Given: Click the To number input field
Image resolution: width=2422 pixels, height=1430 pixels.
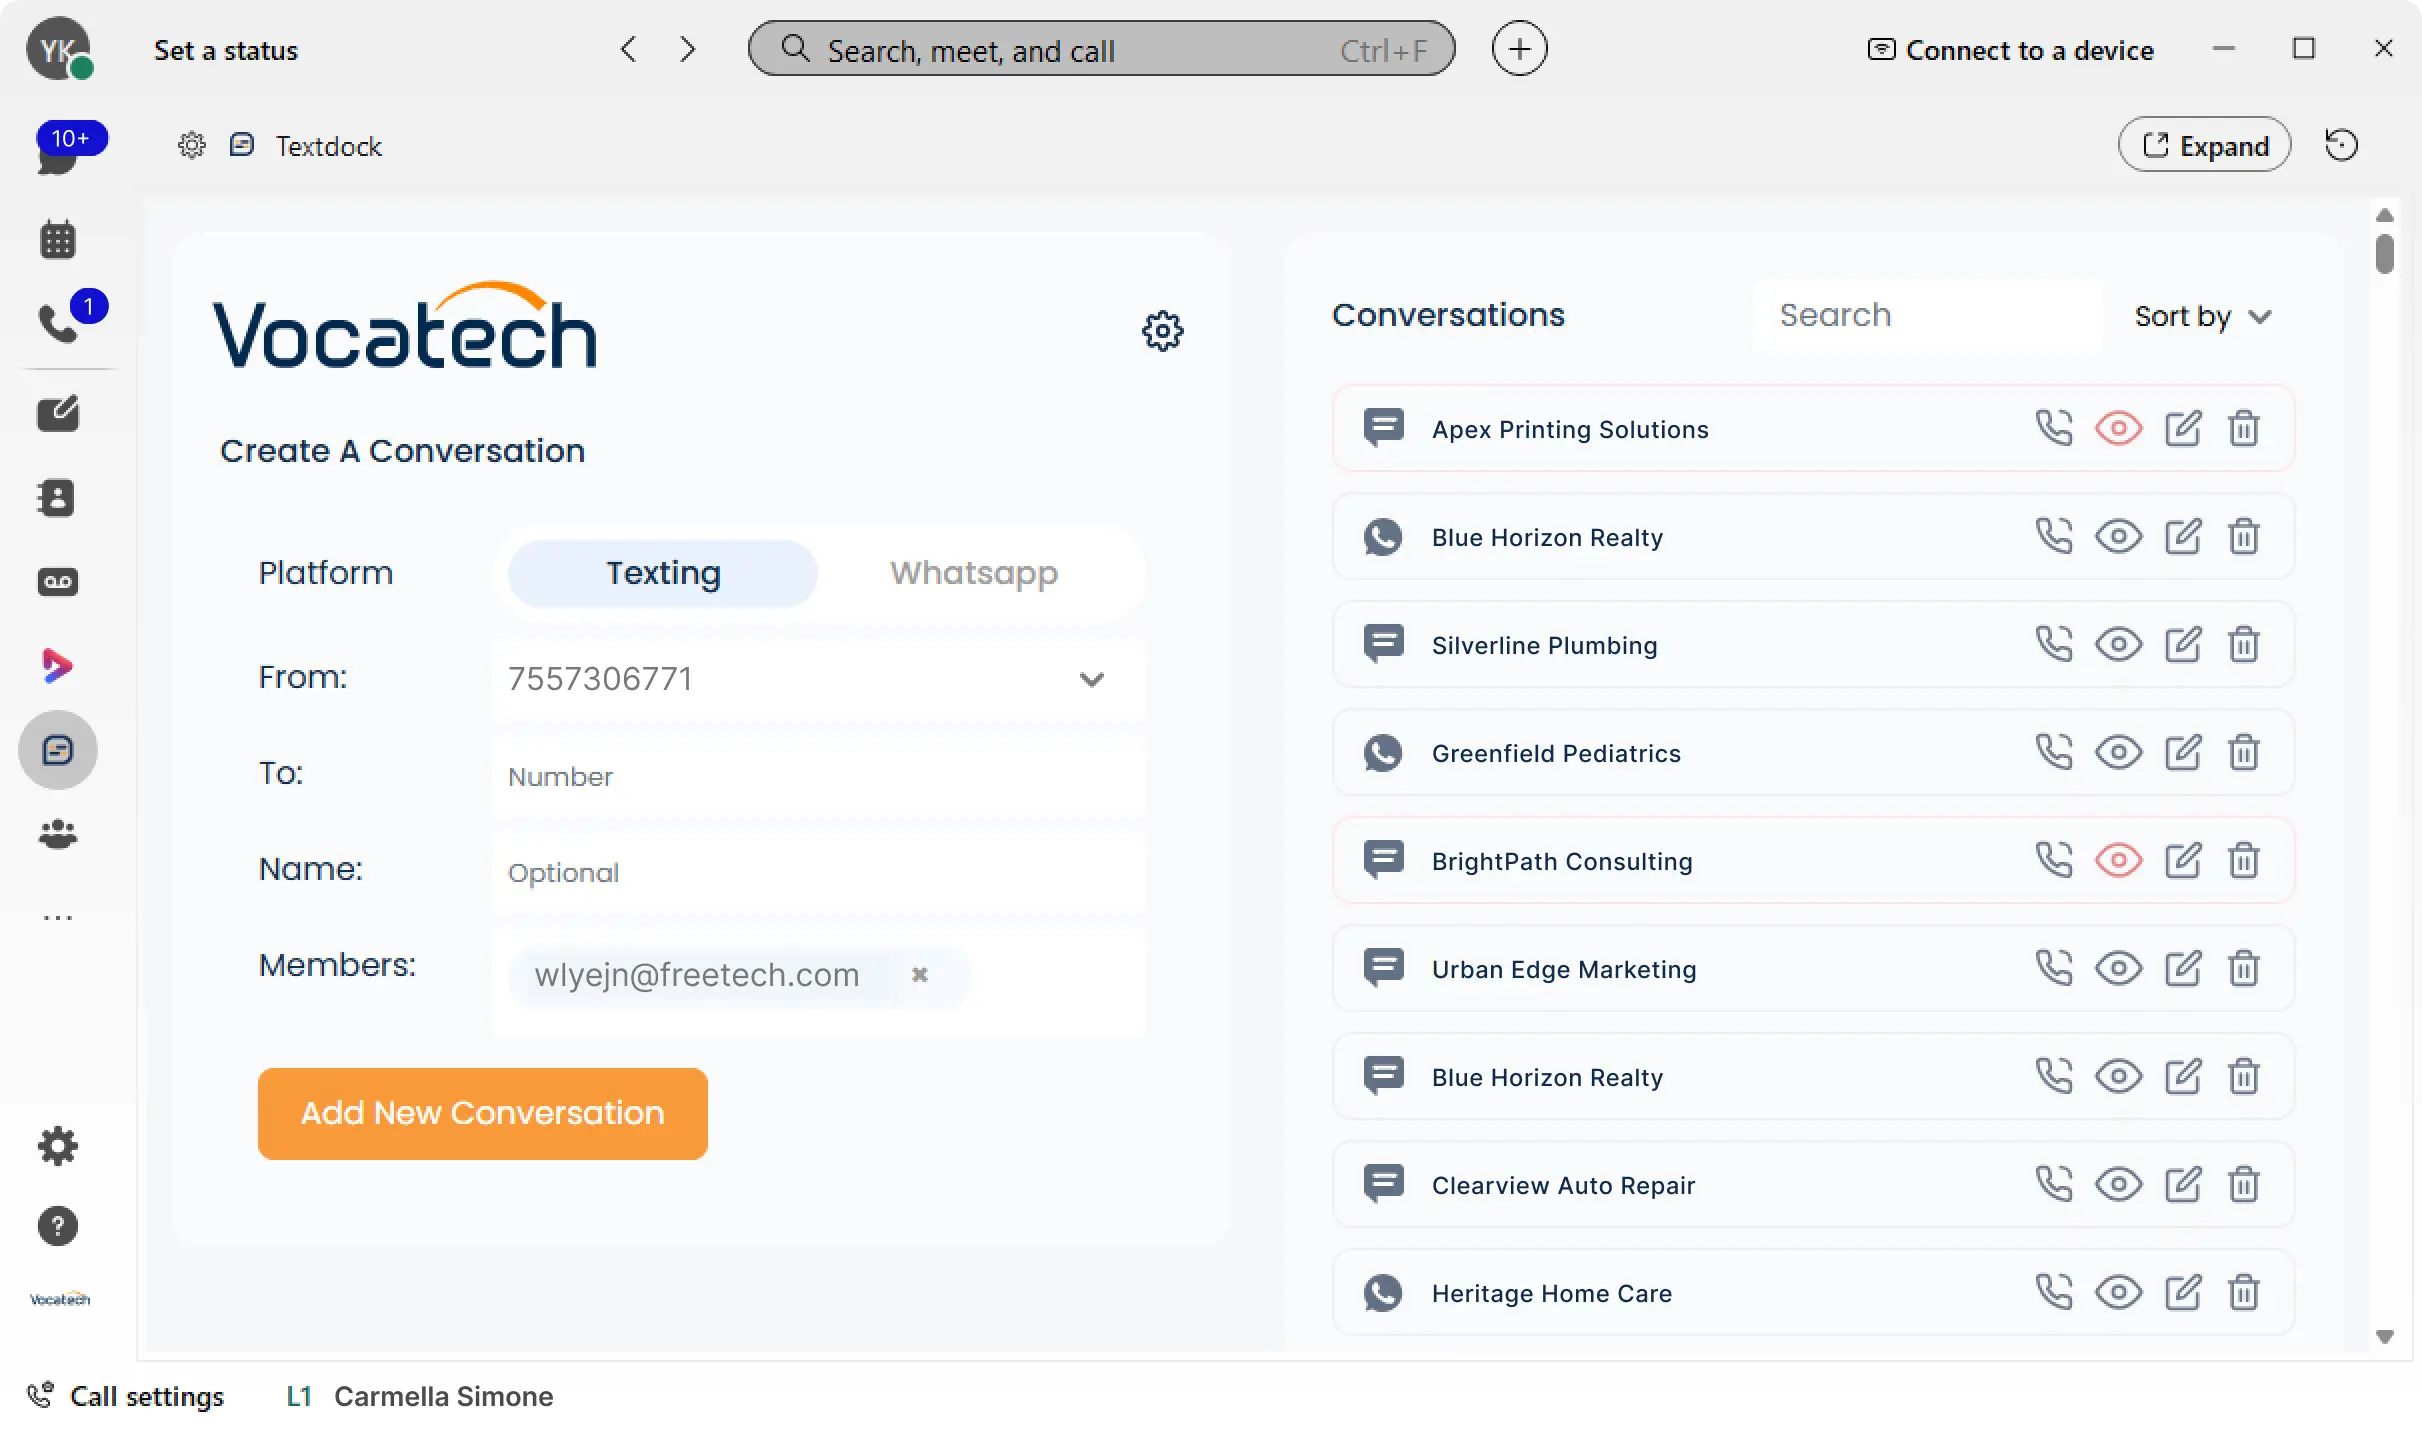Looking at the screenshot, I should tap(818, 777).
